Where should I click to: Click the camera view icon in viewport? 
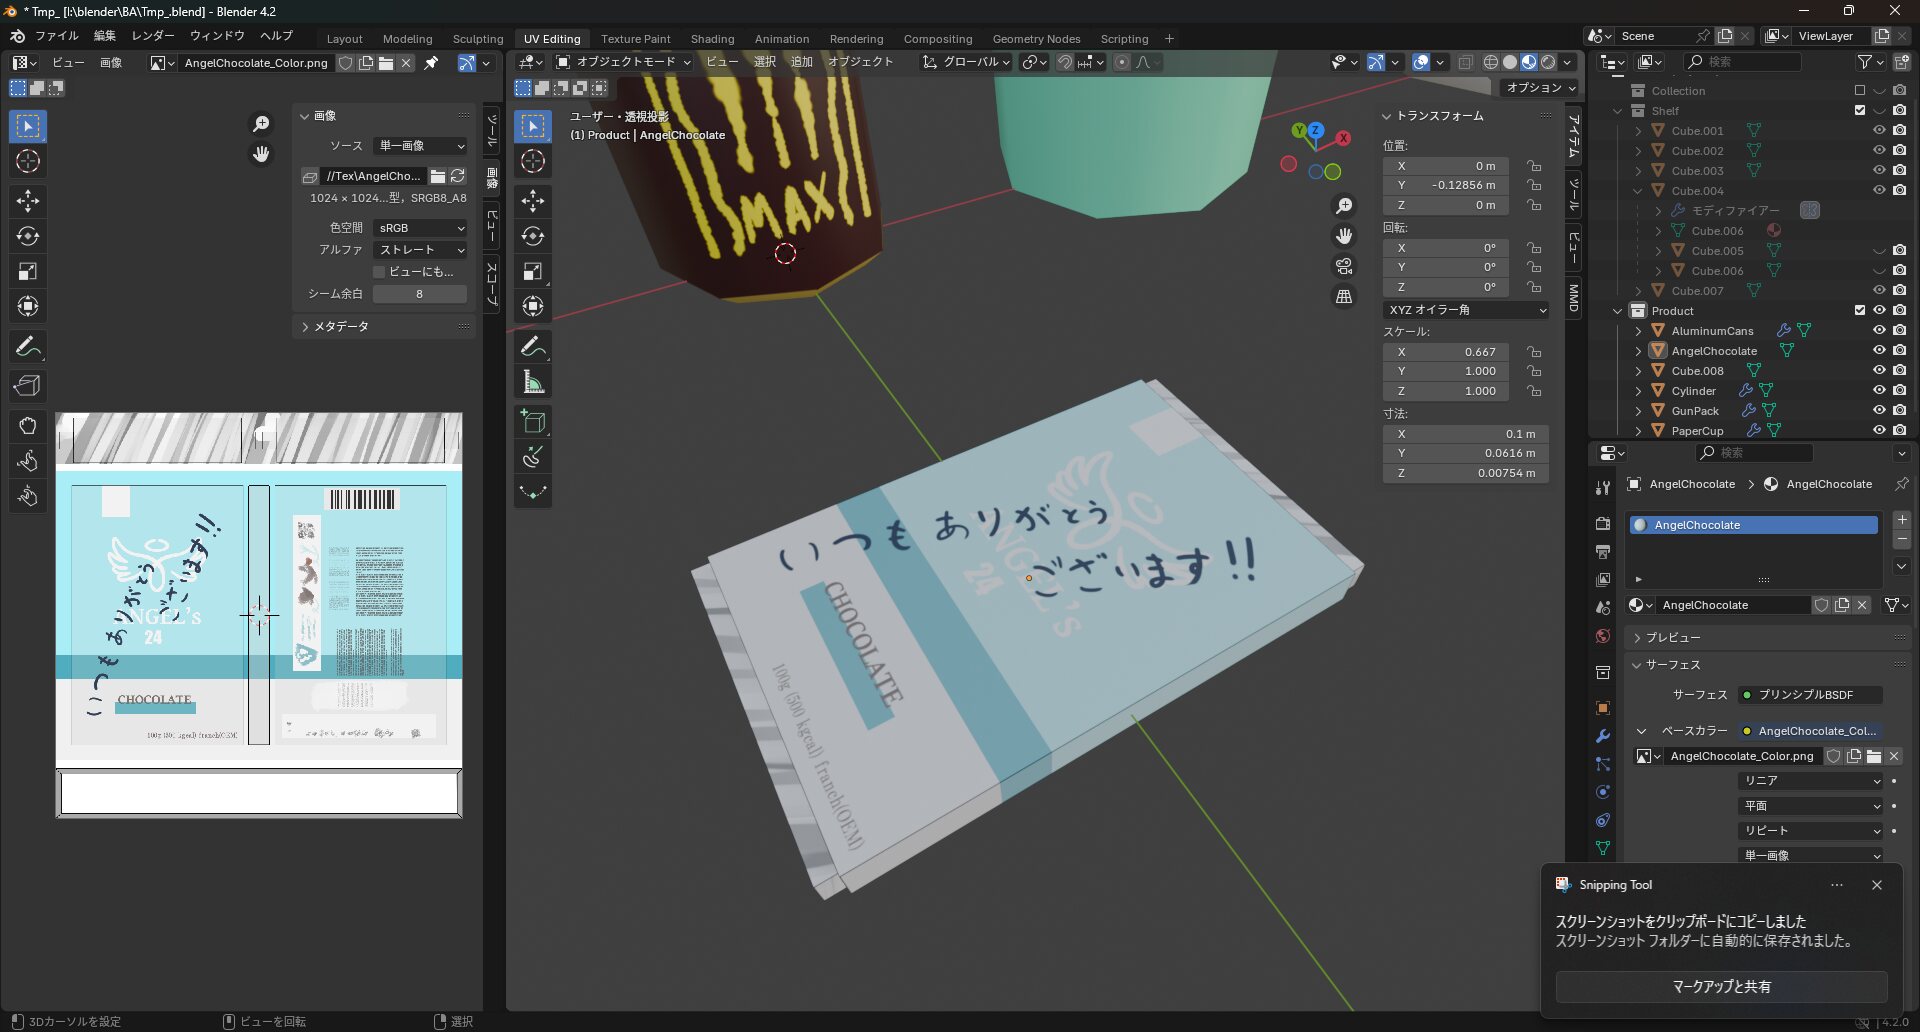coord(1344,266)
